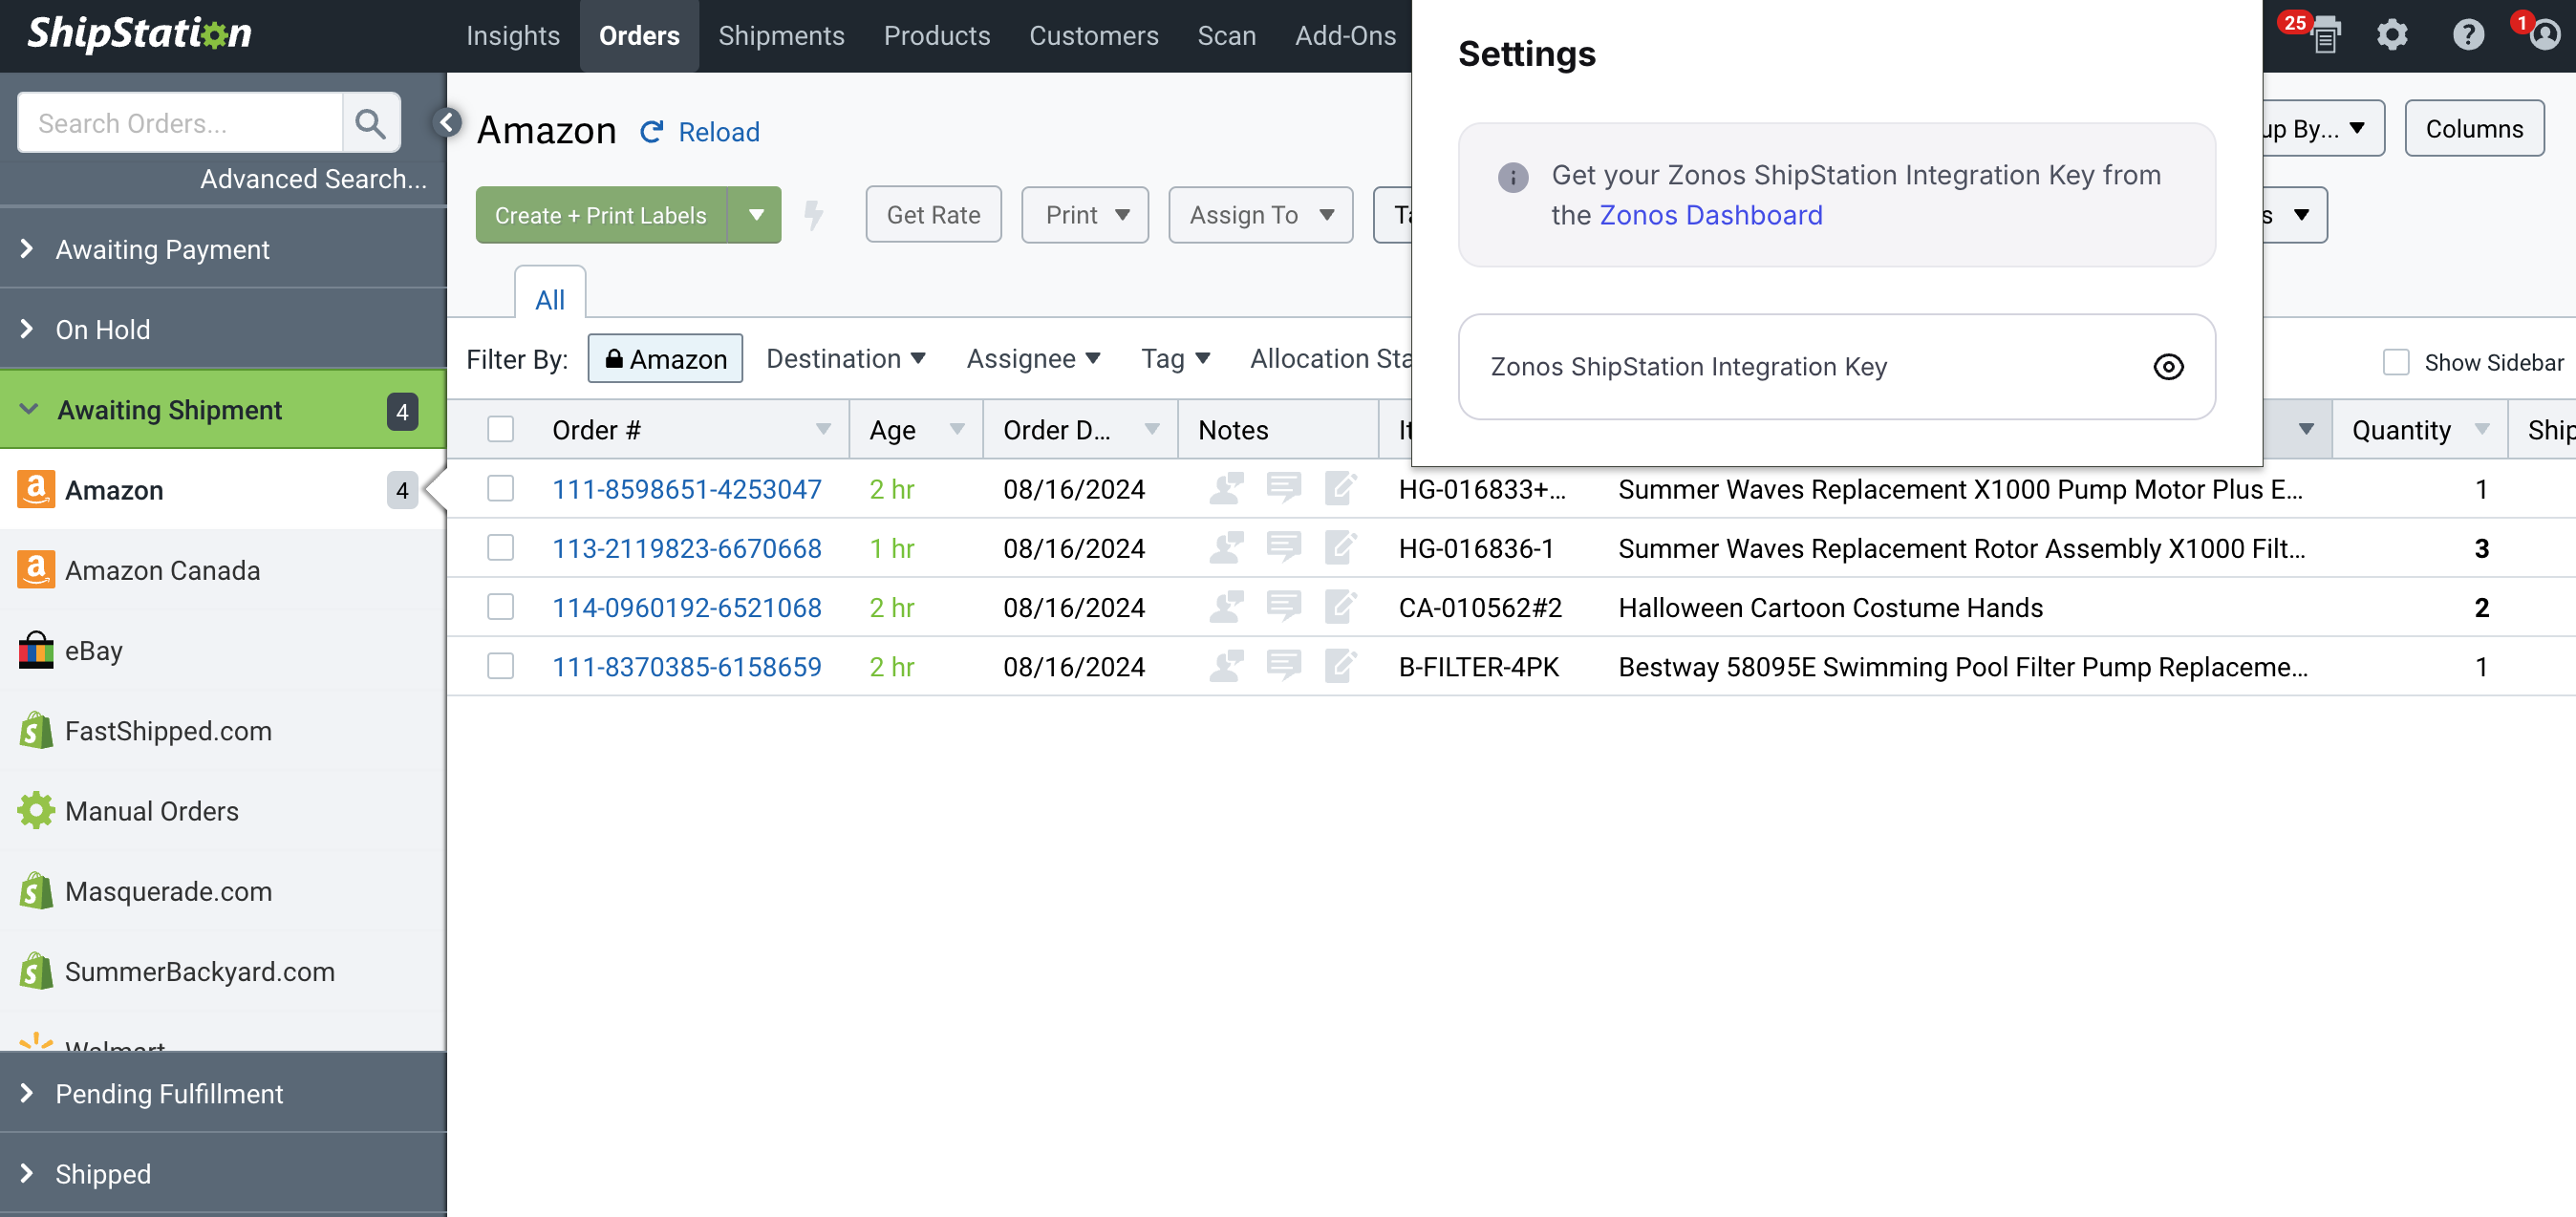The width and height of the screenshot is (2576, 1217).
Task: Open the Zonos Dashboard link
Action: point(1712,215)
